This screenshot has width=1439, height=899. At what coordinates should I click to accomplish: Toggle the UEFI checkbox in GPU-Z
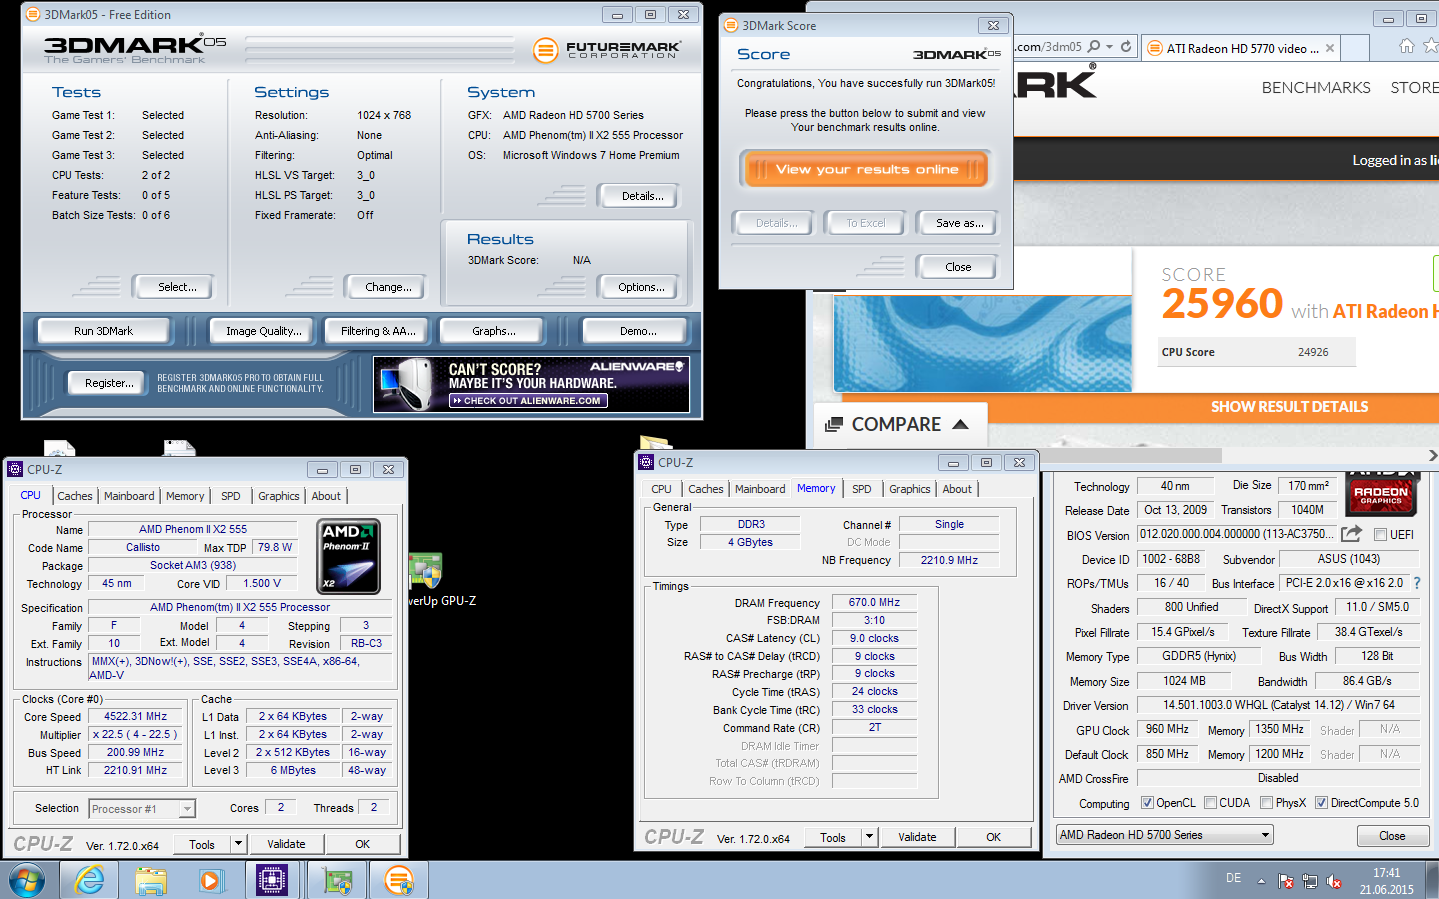tap(1380, 535)
